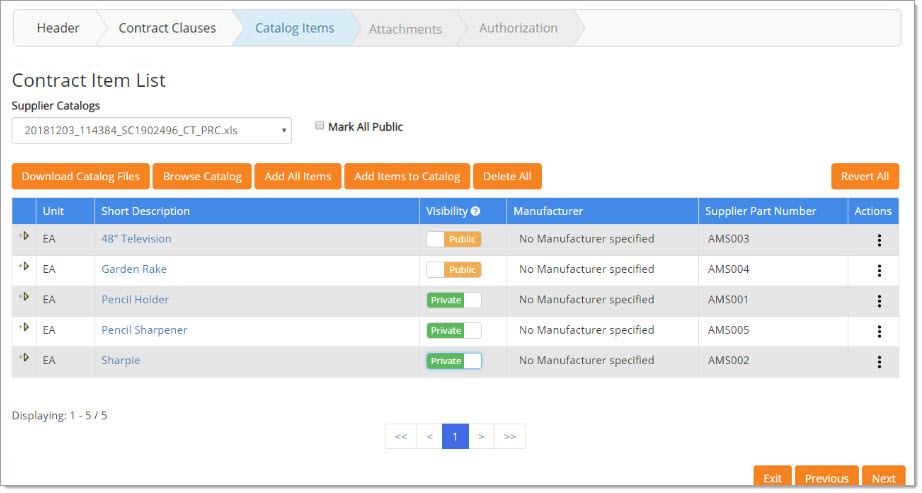This screenshot has width=922, height=493.
Task: Open actions menu for Pencil Sharpener row
Action: [x=879, y=331]
